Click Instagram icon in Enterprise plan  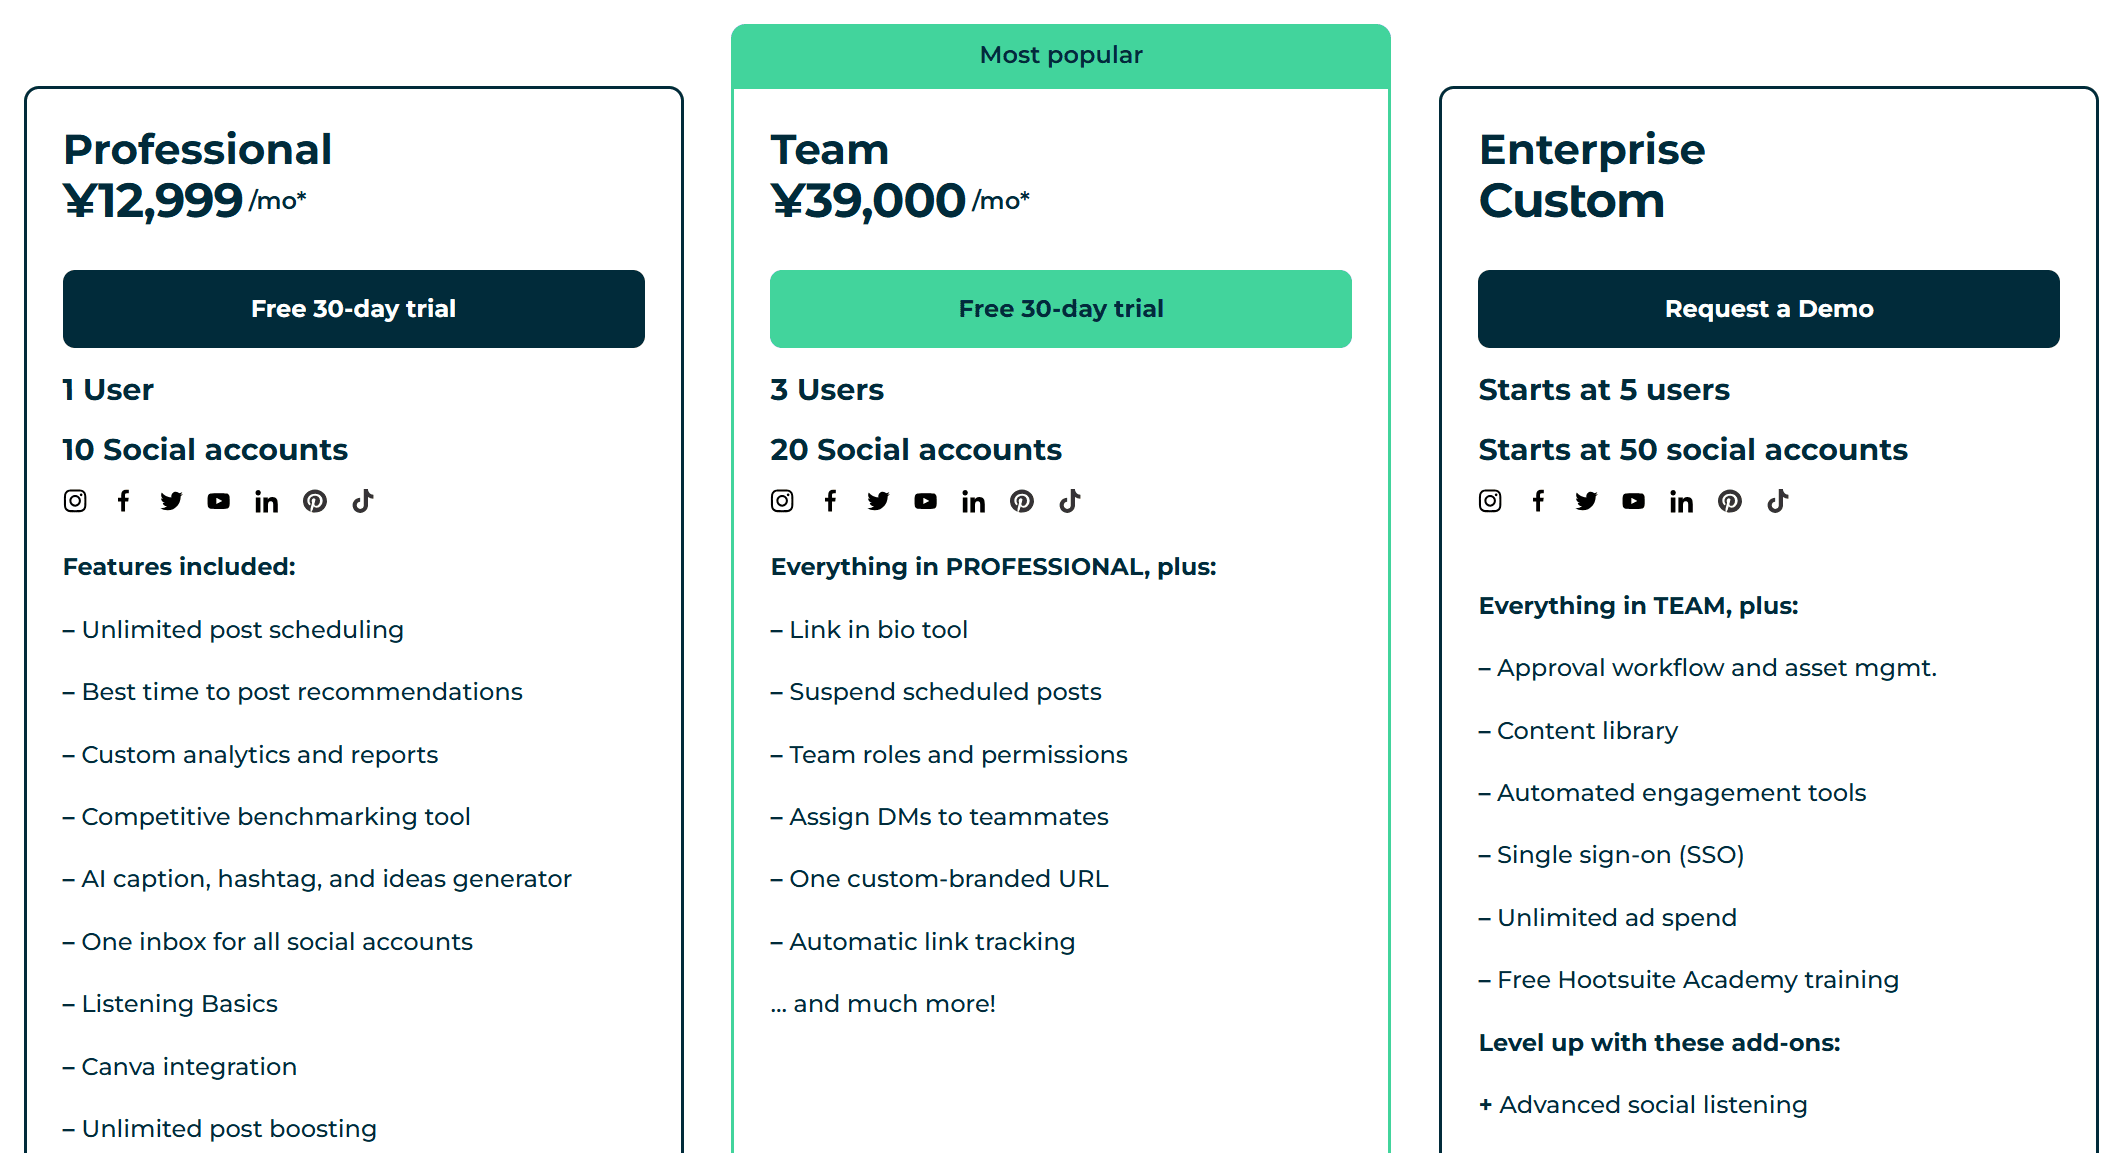click(1490, 501)
